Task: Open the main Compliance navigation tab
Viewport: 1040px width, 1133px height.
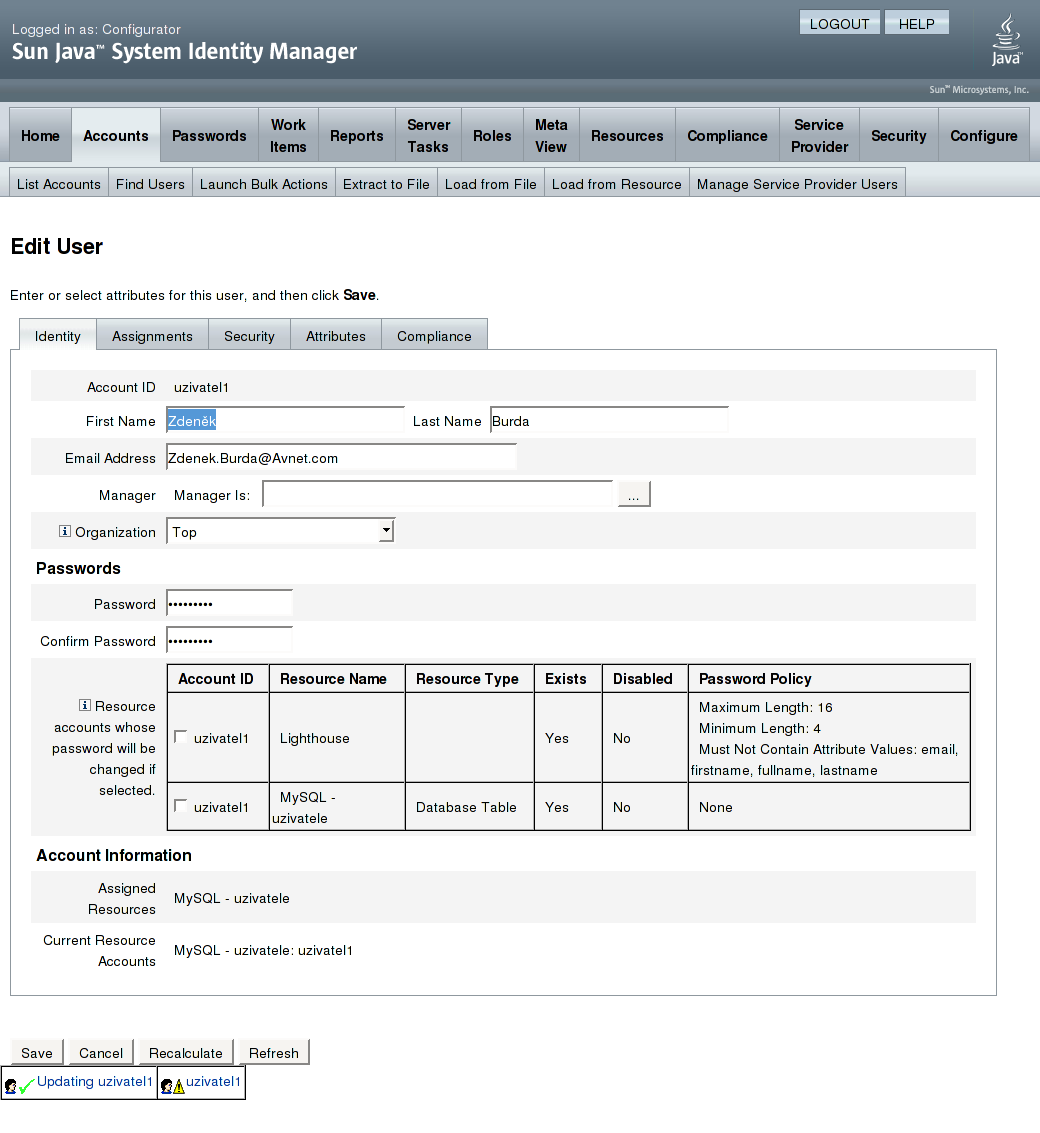Action: [x=727, y=135]
